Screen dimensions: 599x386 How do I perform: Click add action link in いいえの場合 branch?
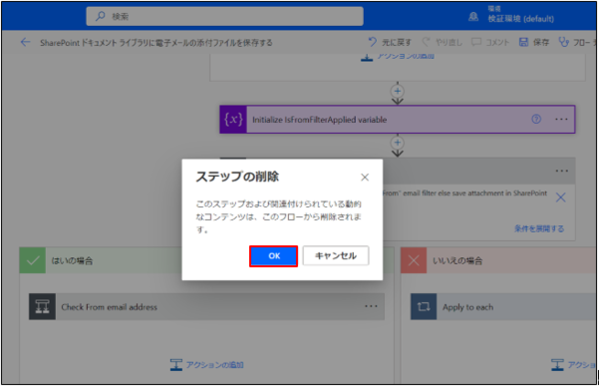573,365
